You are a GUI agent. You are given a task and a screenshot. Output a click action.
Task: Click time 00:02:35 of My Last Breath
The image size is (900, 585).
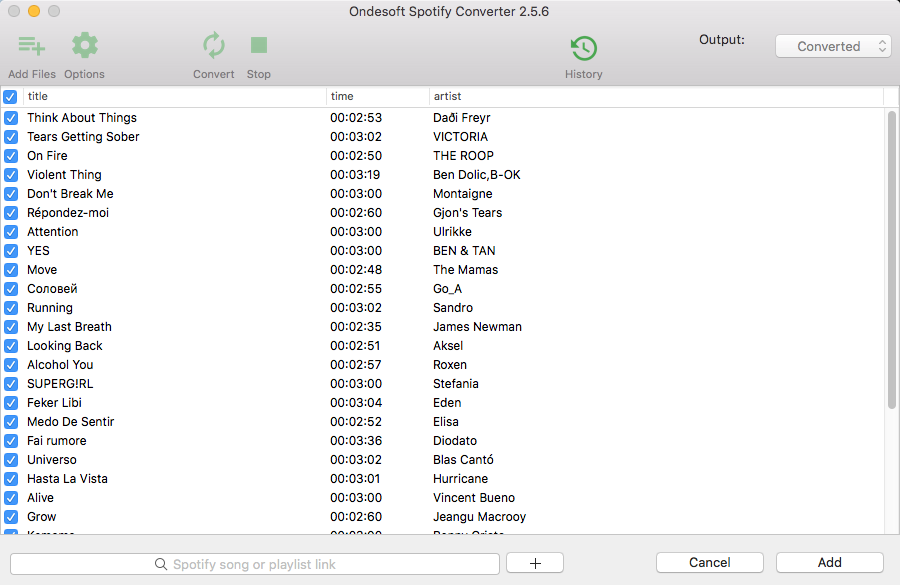356,326
